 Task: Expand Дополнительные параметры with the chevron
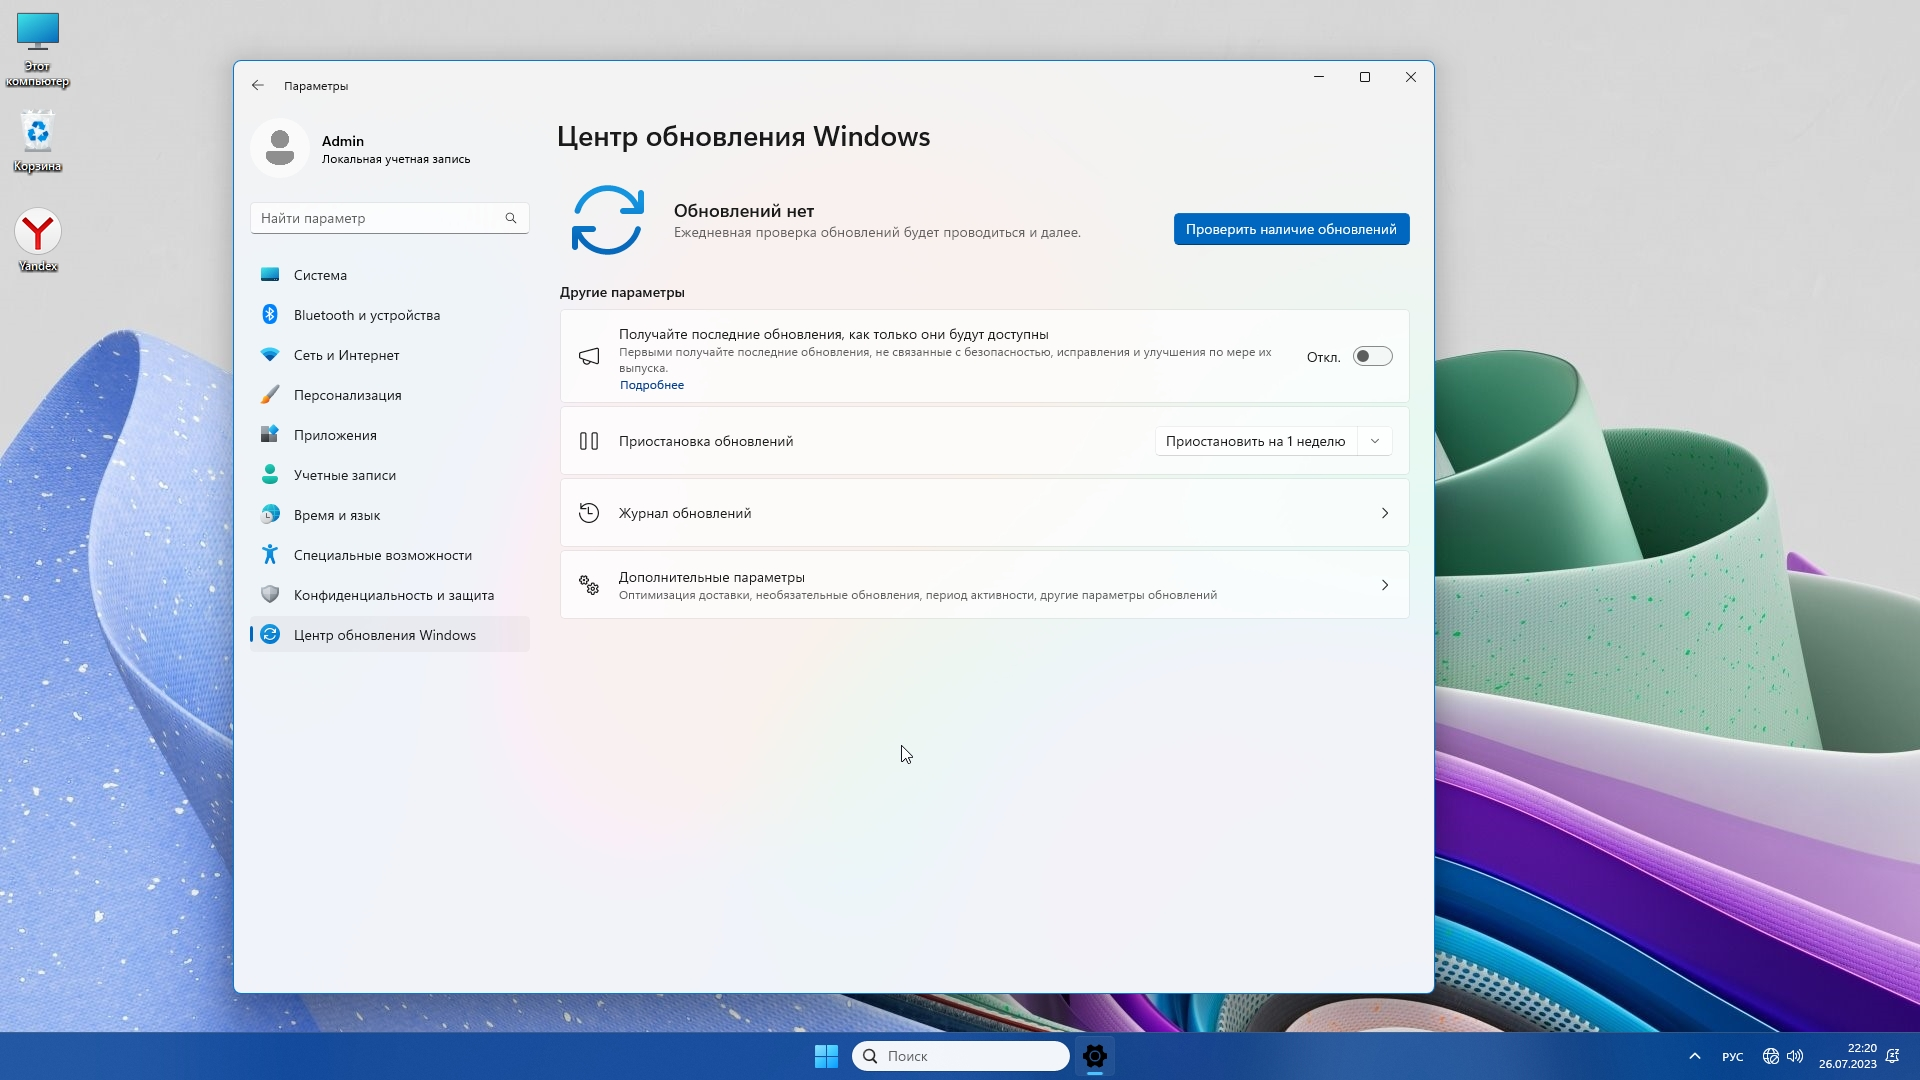1384,585
